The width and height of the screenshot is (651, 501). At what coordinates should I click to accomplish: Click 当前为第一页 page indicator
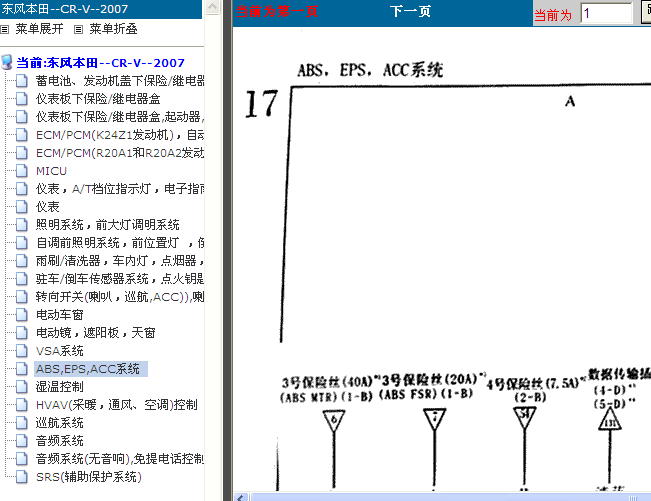tap(277, 11)
